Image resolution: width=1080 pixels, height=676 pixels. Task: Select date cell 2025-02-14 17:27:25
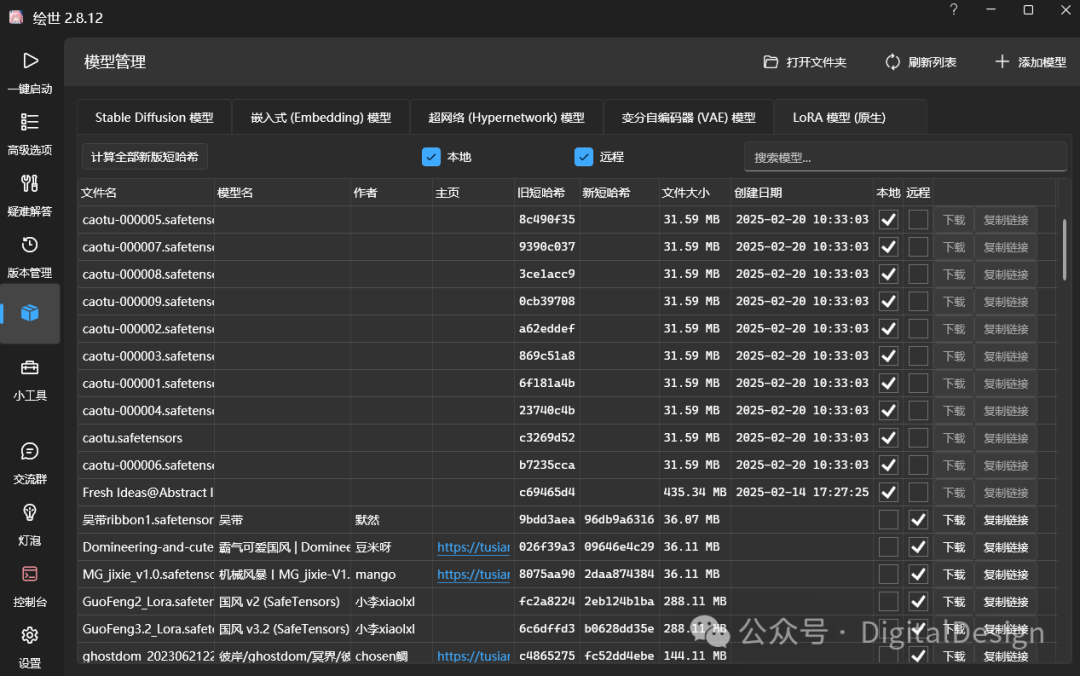[x=802, y=493]
